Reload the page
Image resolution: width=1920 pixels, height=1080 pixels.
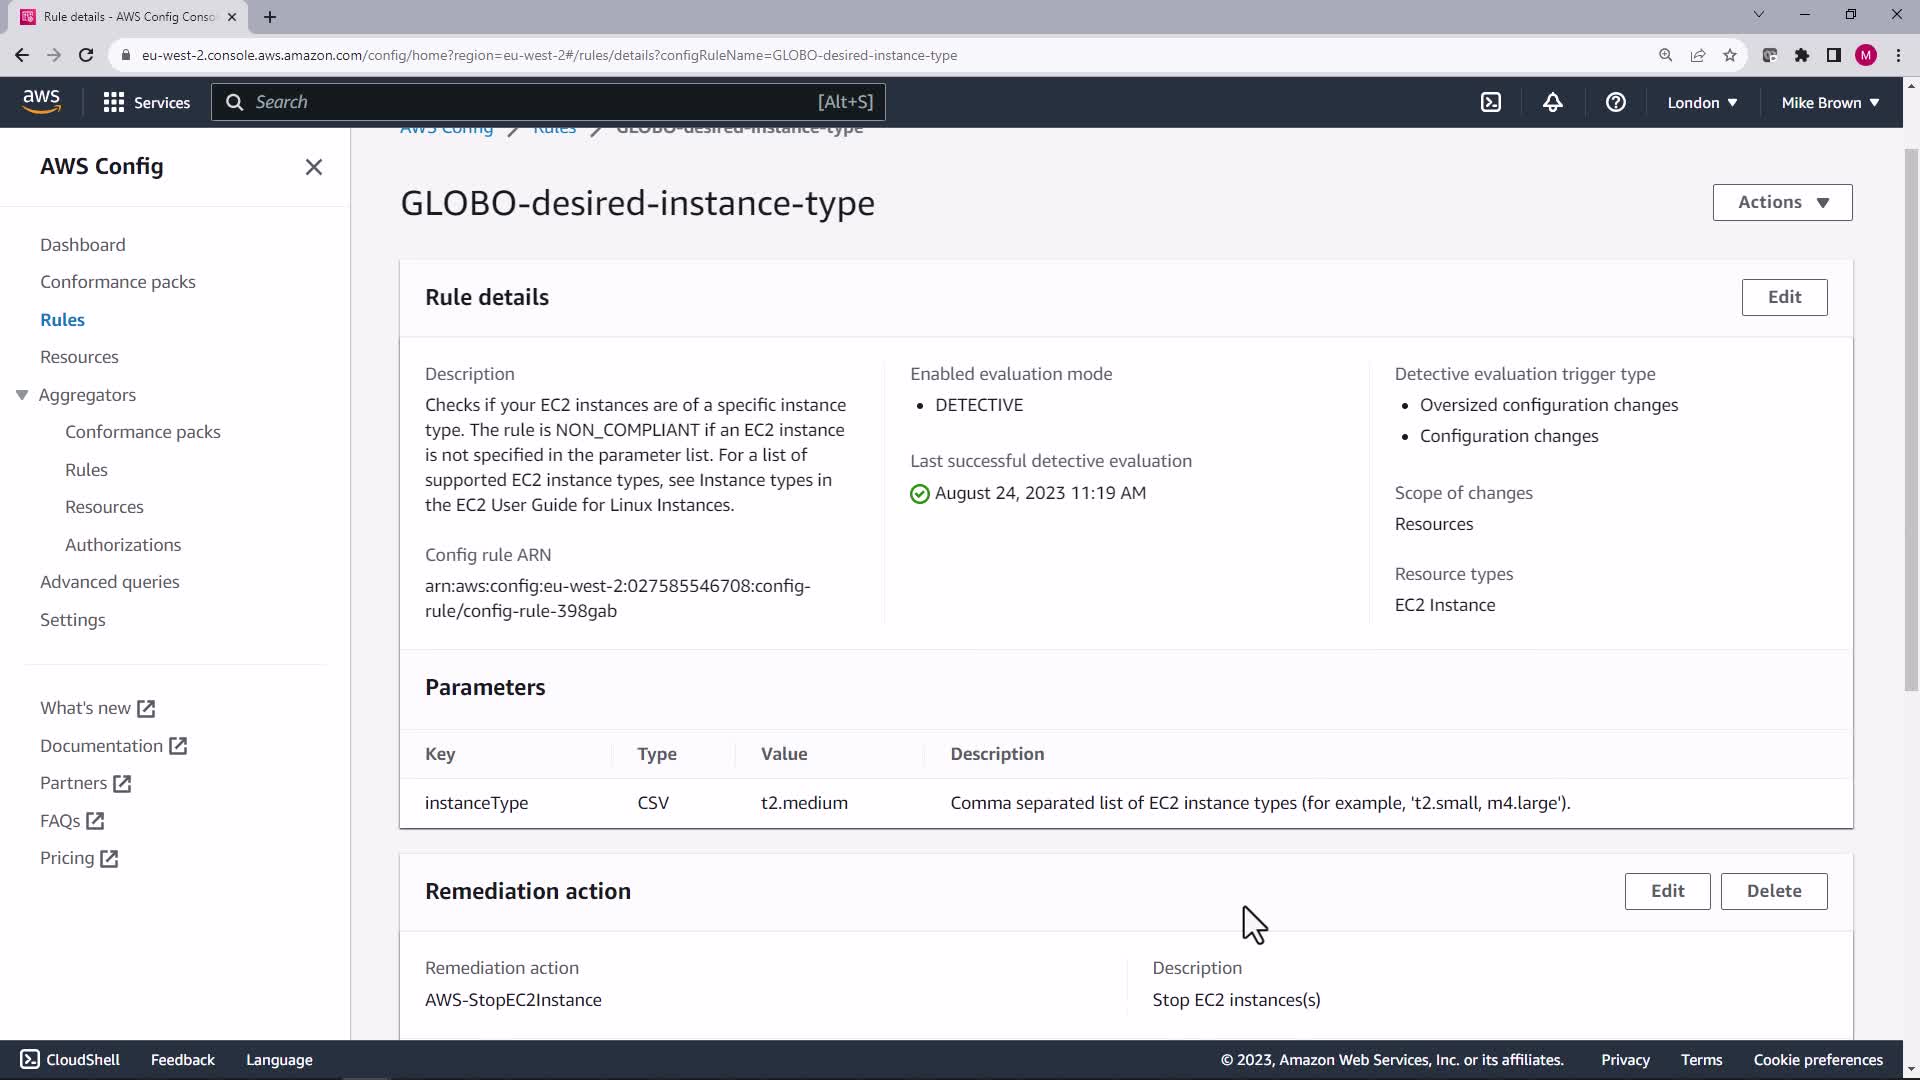(86, 55)
